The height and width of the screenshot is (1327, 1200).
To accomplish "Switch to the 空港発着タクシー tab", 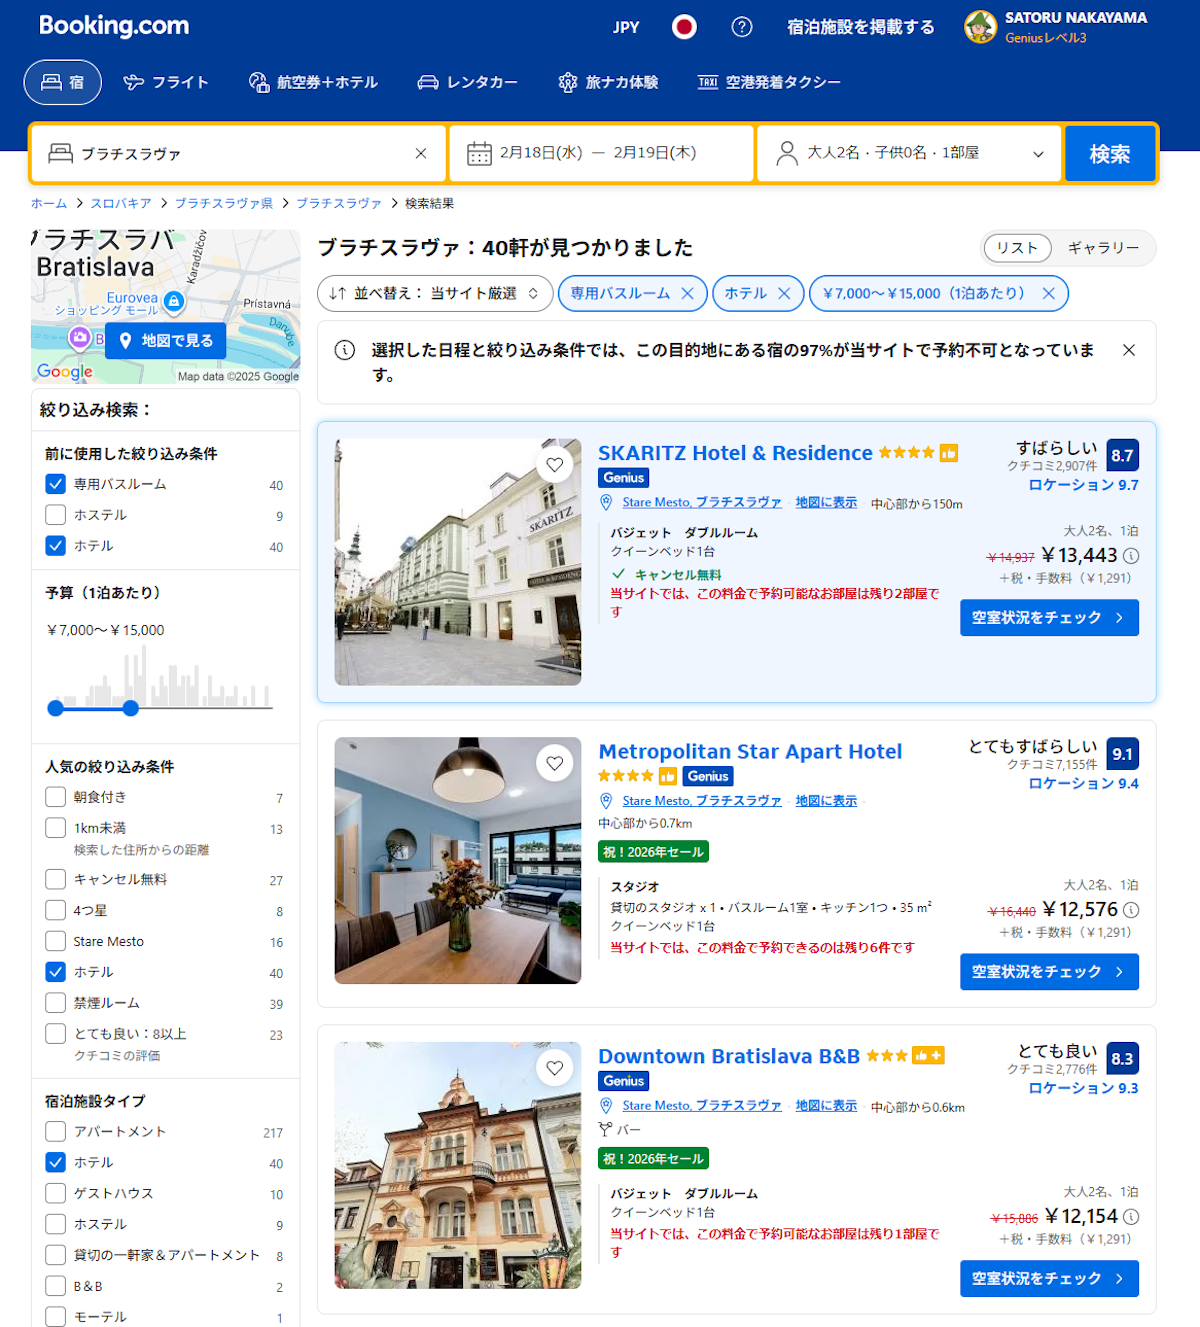I will pos(769,82).
